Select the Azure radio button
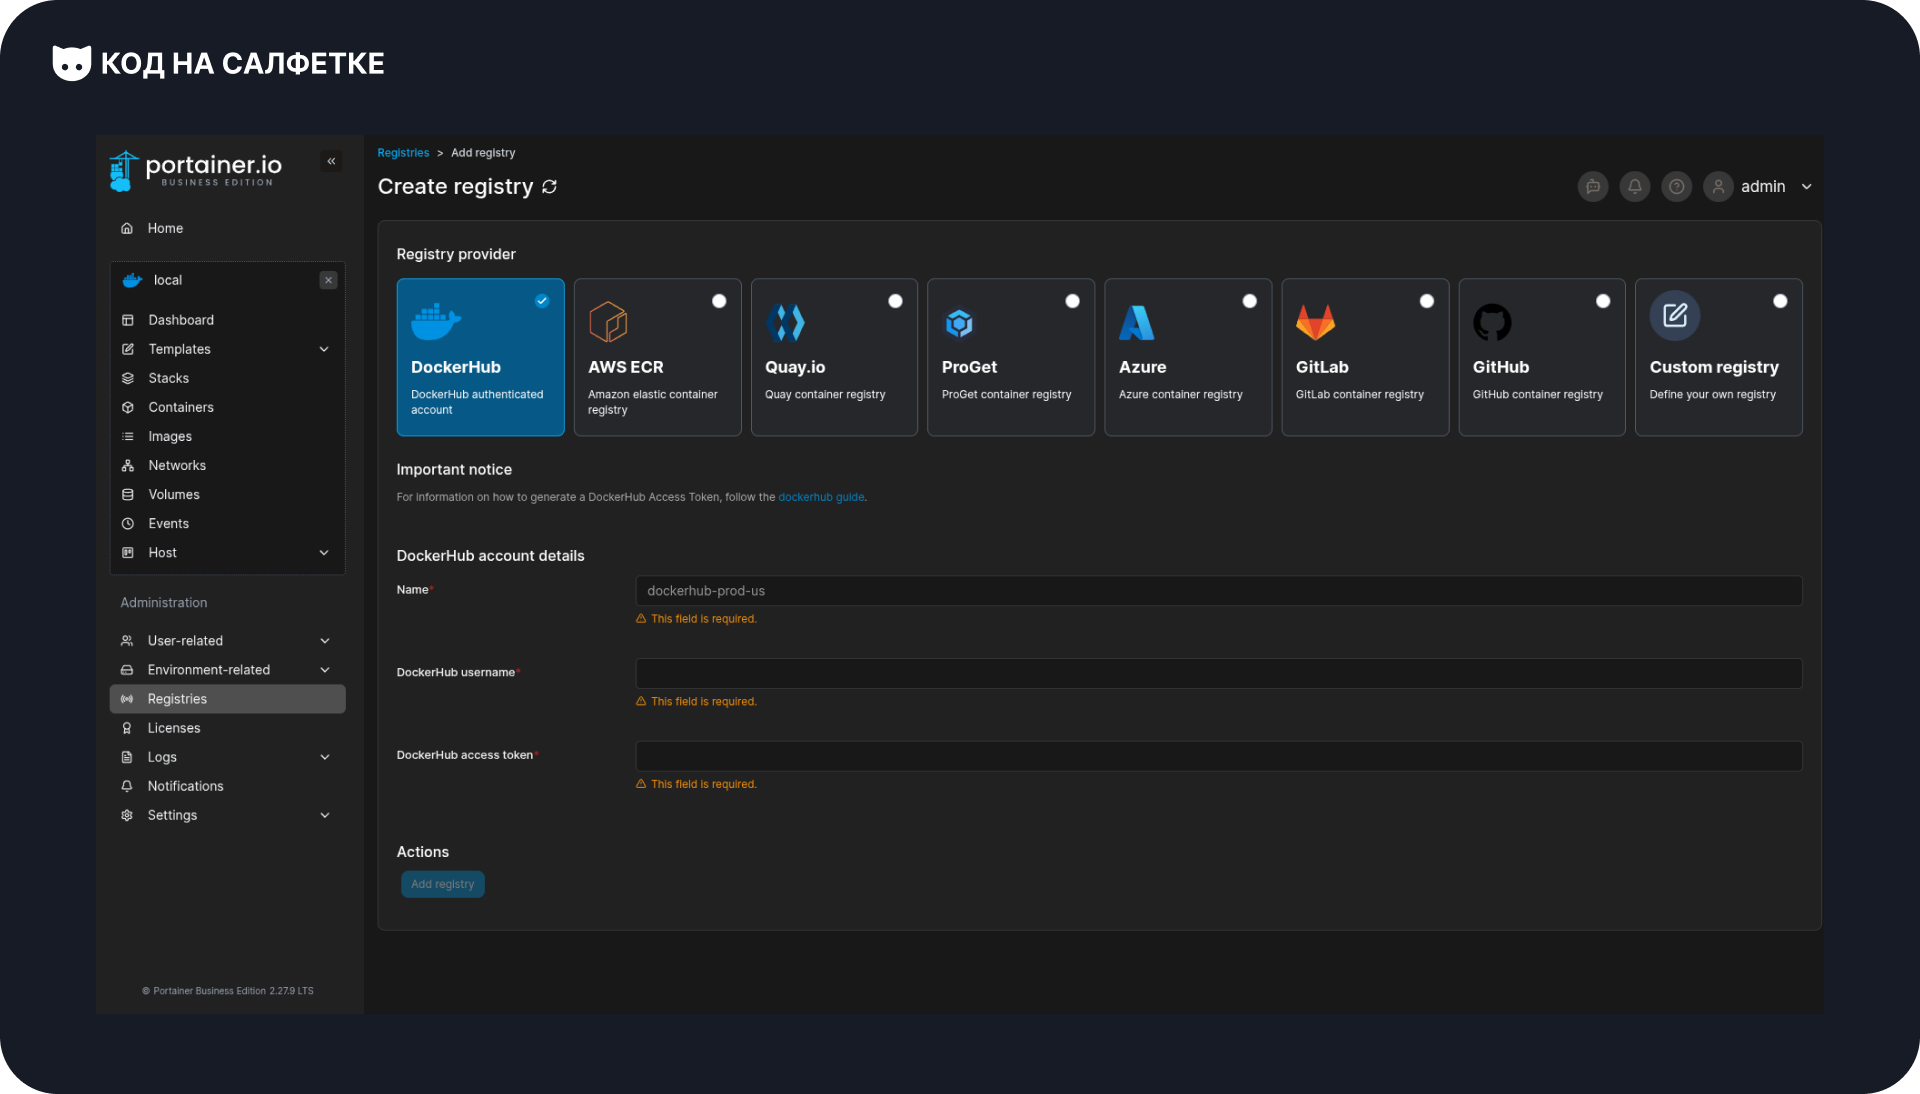1920x1094 pixels. tap(1250, 301)
